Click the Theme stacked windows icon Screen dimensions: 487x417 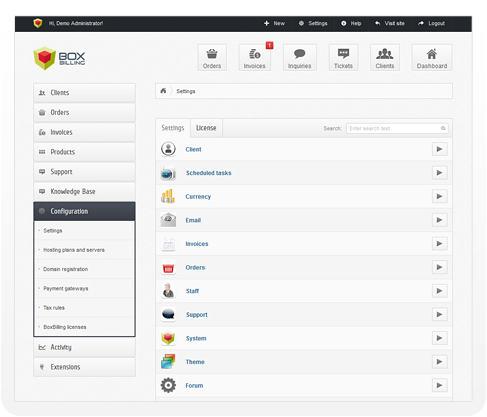(168, 362)
